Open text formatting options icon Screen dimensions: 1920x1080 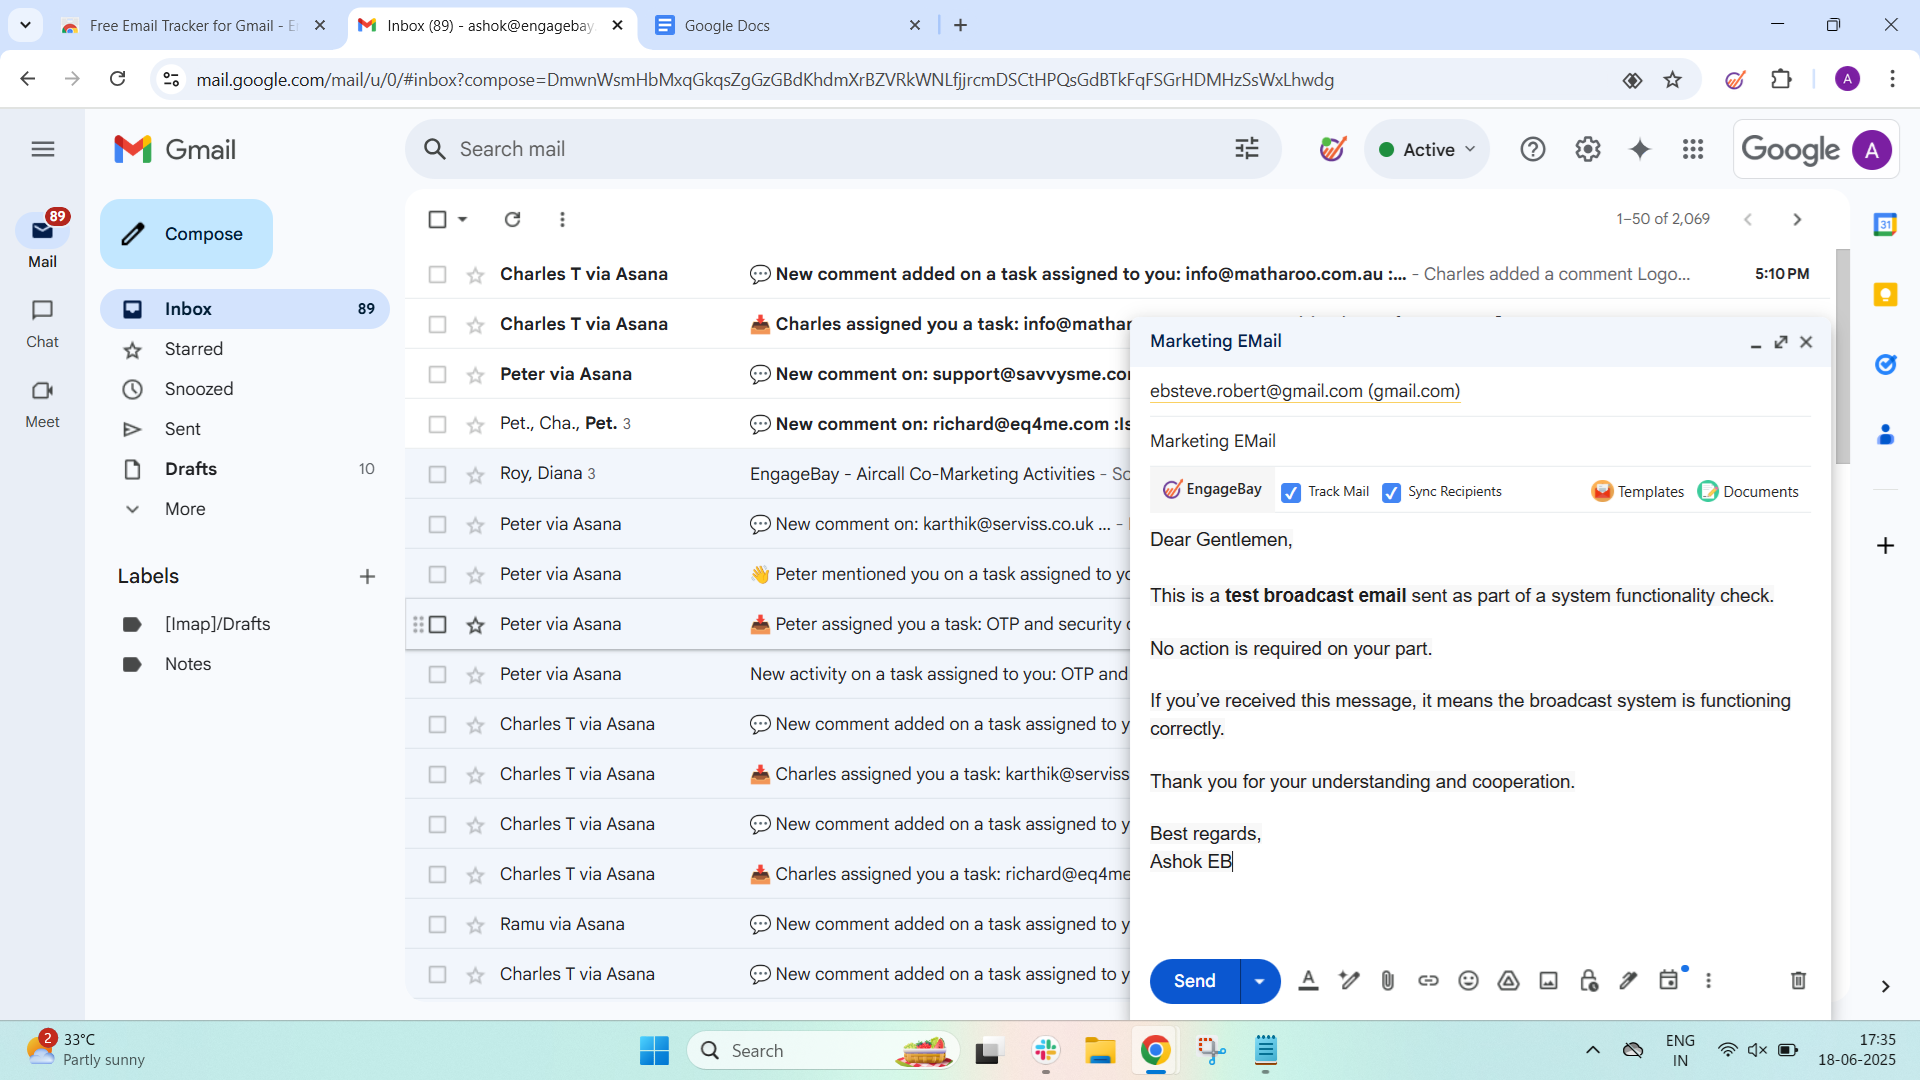click(1308, 981)
